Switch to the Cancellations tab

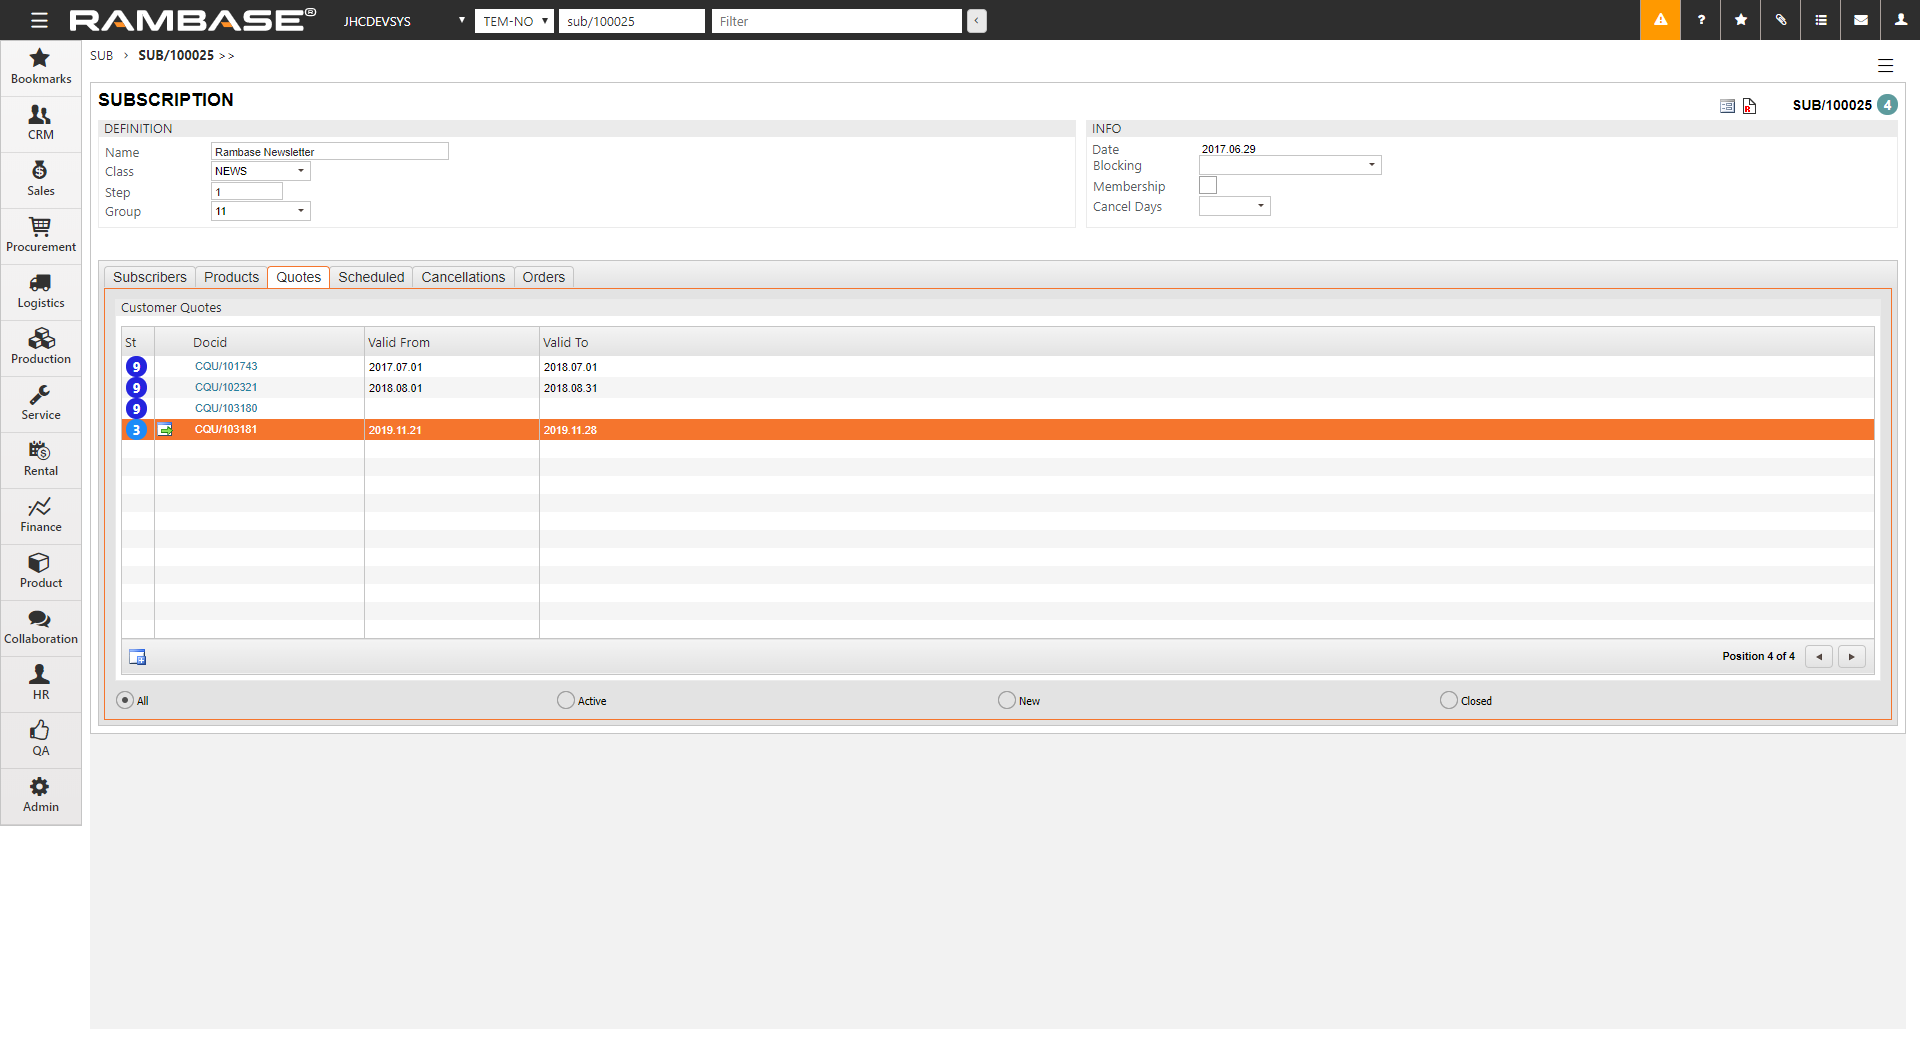(463, 277)
